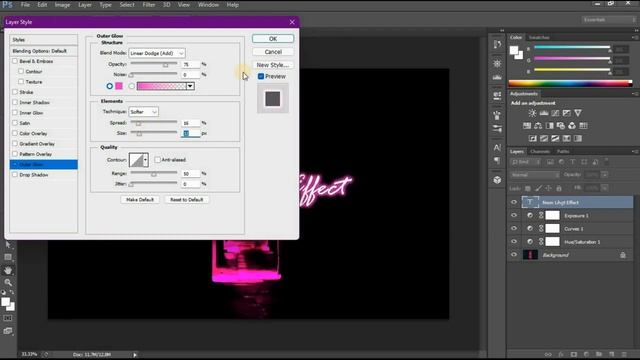Open the 3D panel cube icon
Image resolution: width=640 pixels, height=360 pixels.
(x=497, y=180)
